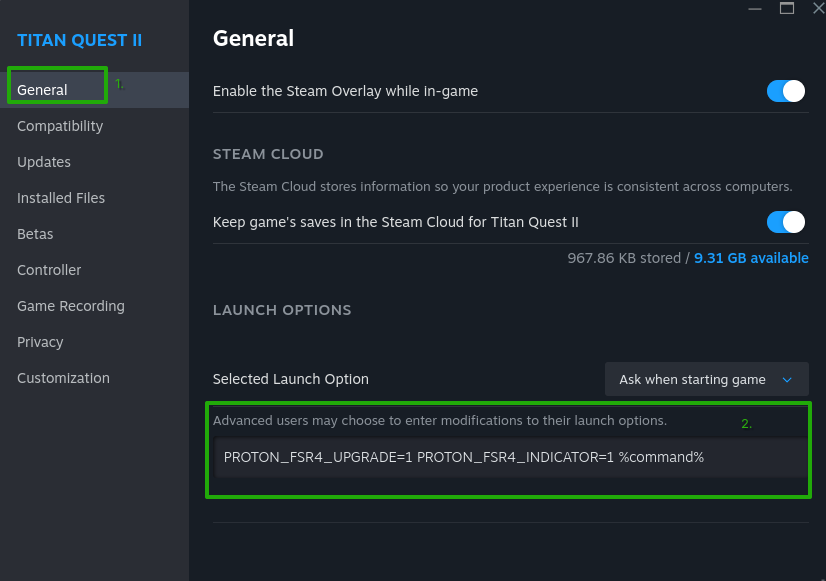Click into the launch options text field
The width and height of the screenshot is (826, 581).
[510, 457]
